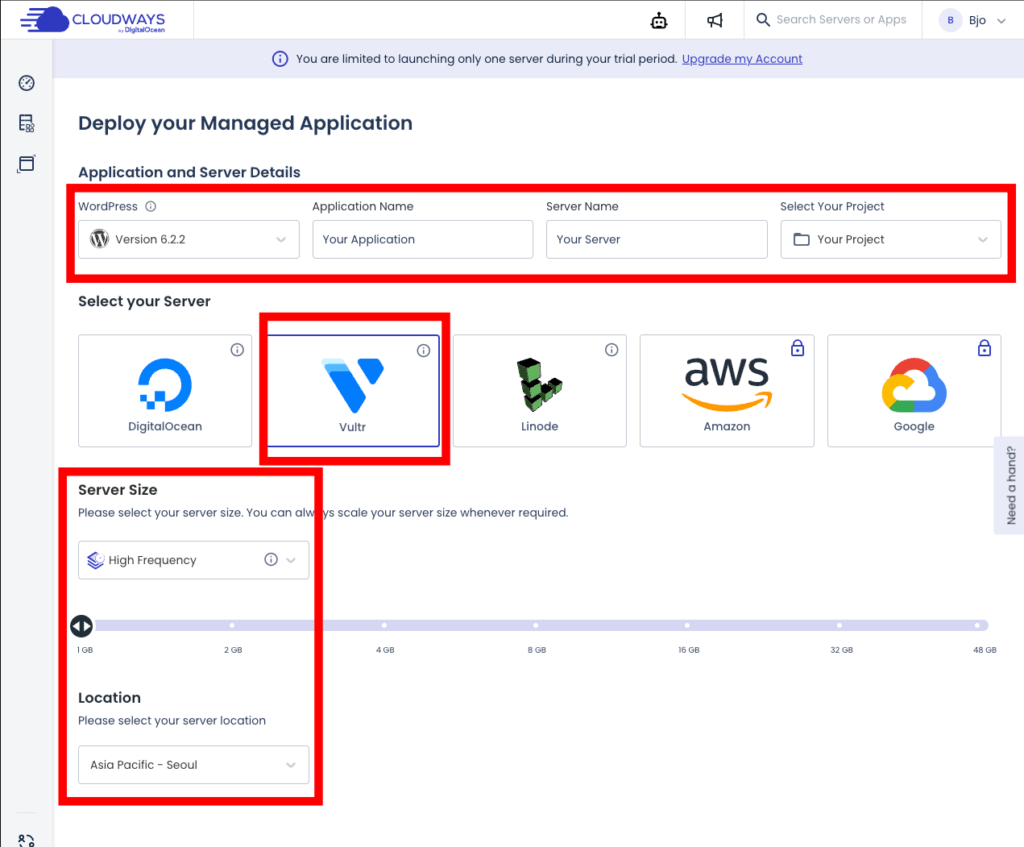Click the DigitalOcean card info icon
The height and width of the screenshot is (847, 1024).
pyautogui.click(x=237, y=350)
